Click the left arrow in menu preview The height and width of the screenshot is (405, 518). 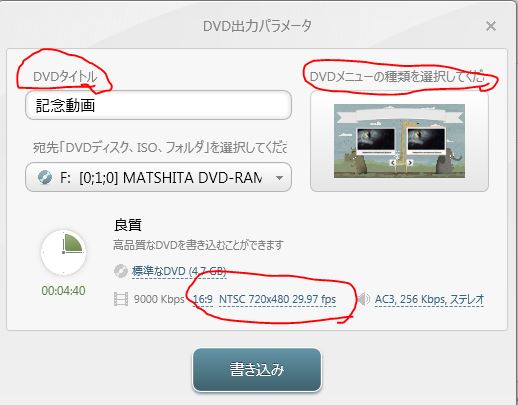(x=393, y=163)
